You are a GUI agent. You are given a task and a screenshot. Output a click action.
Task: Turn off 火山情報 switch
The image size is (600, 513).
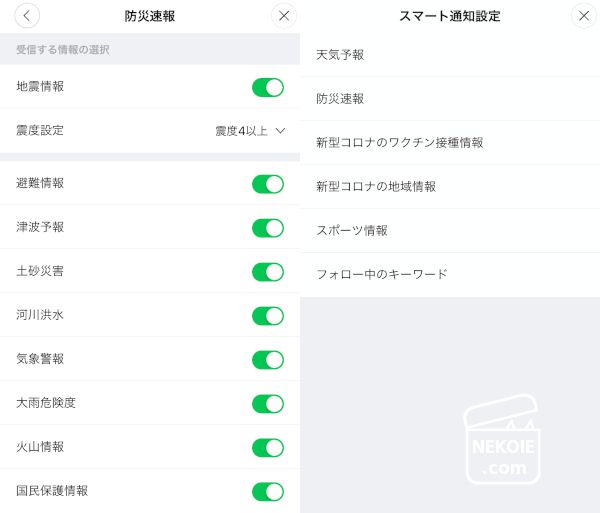(268, 448)
